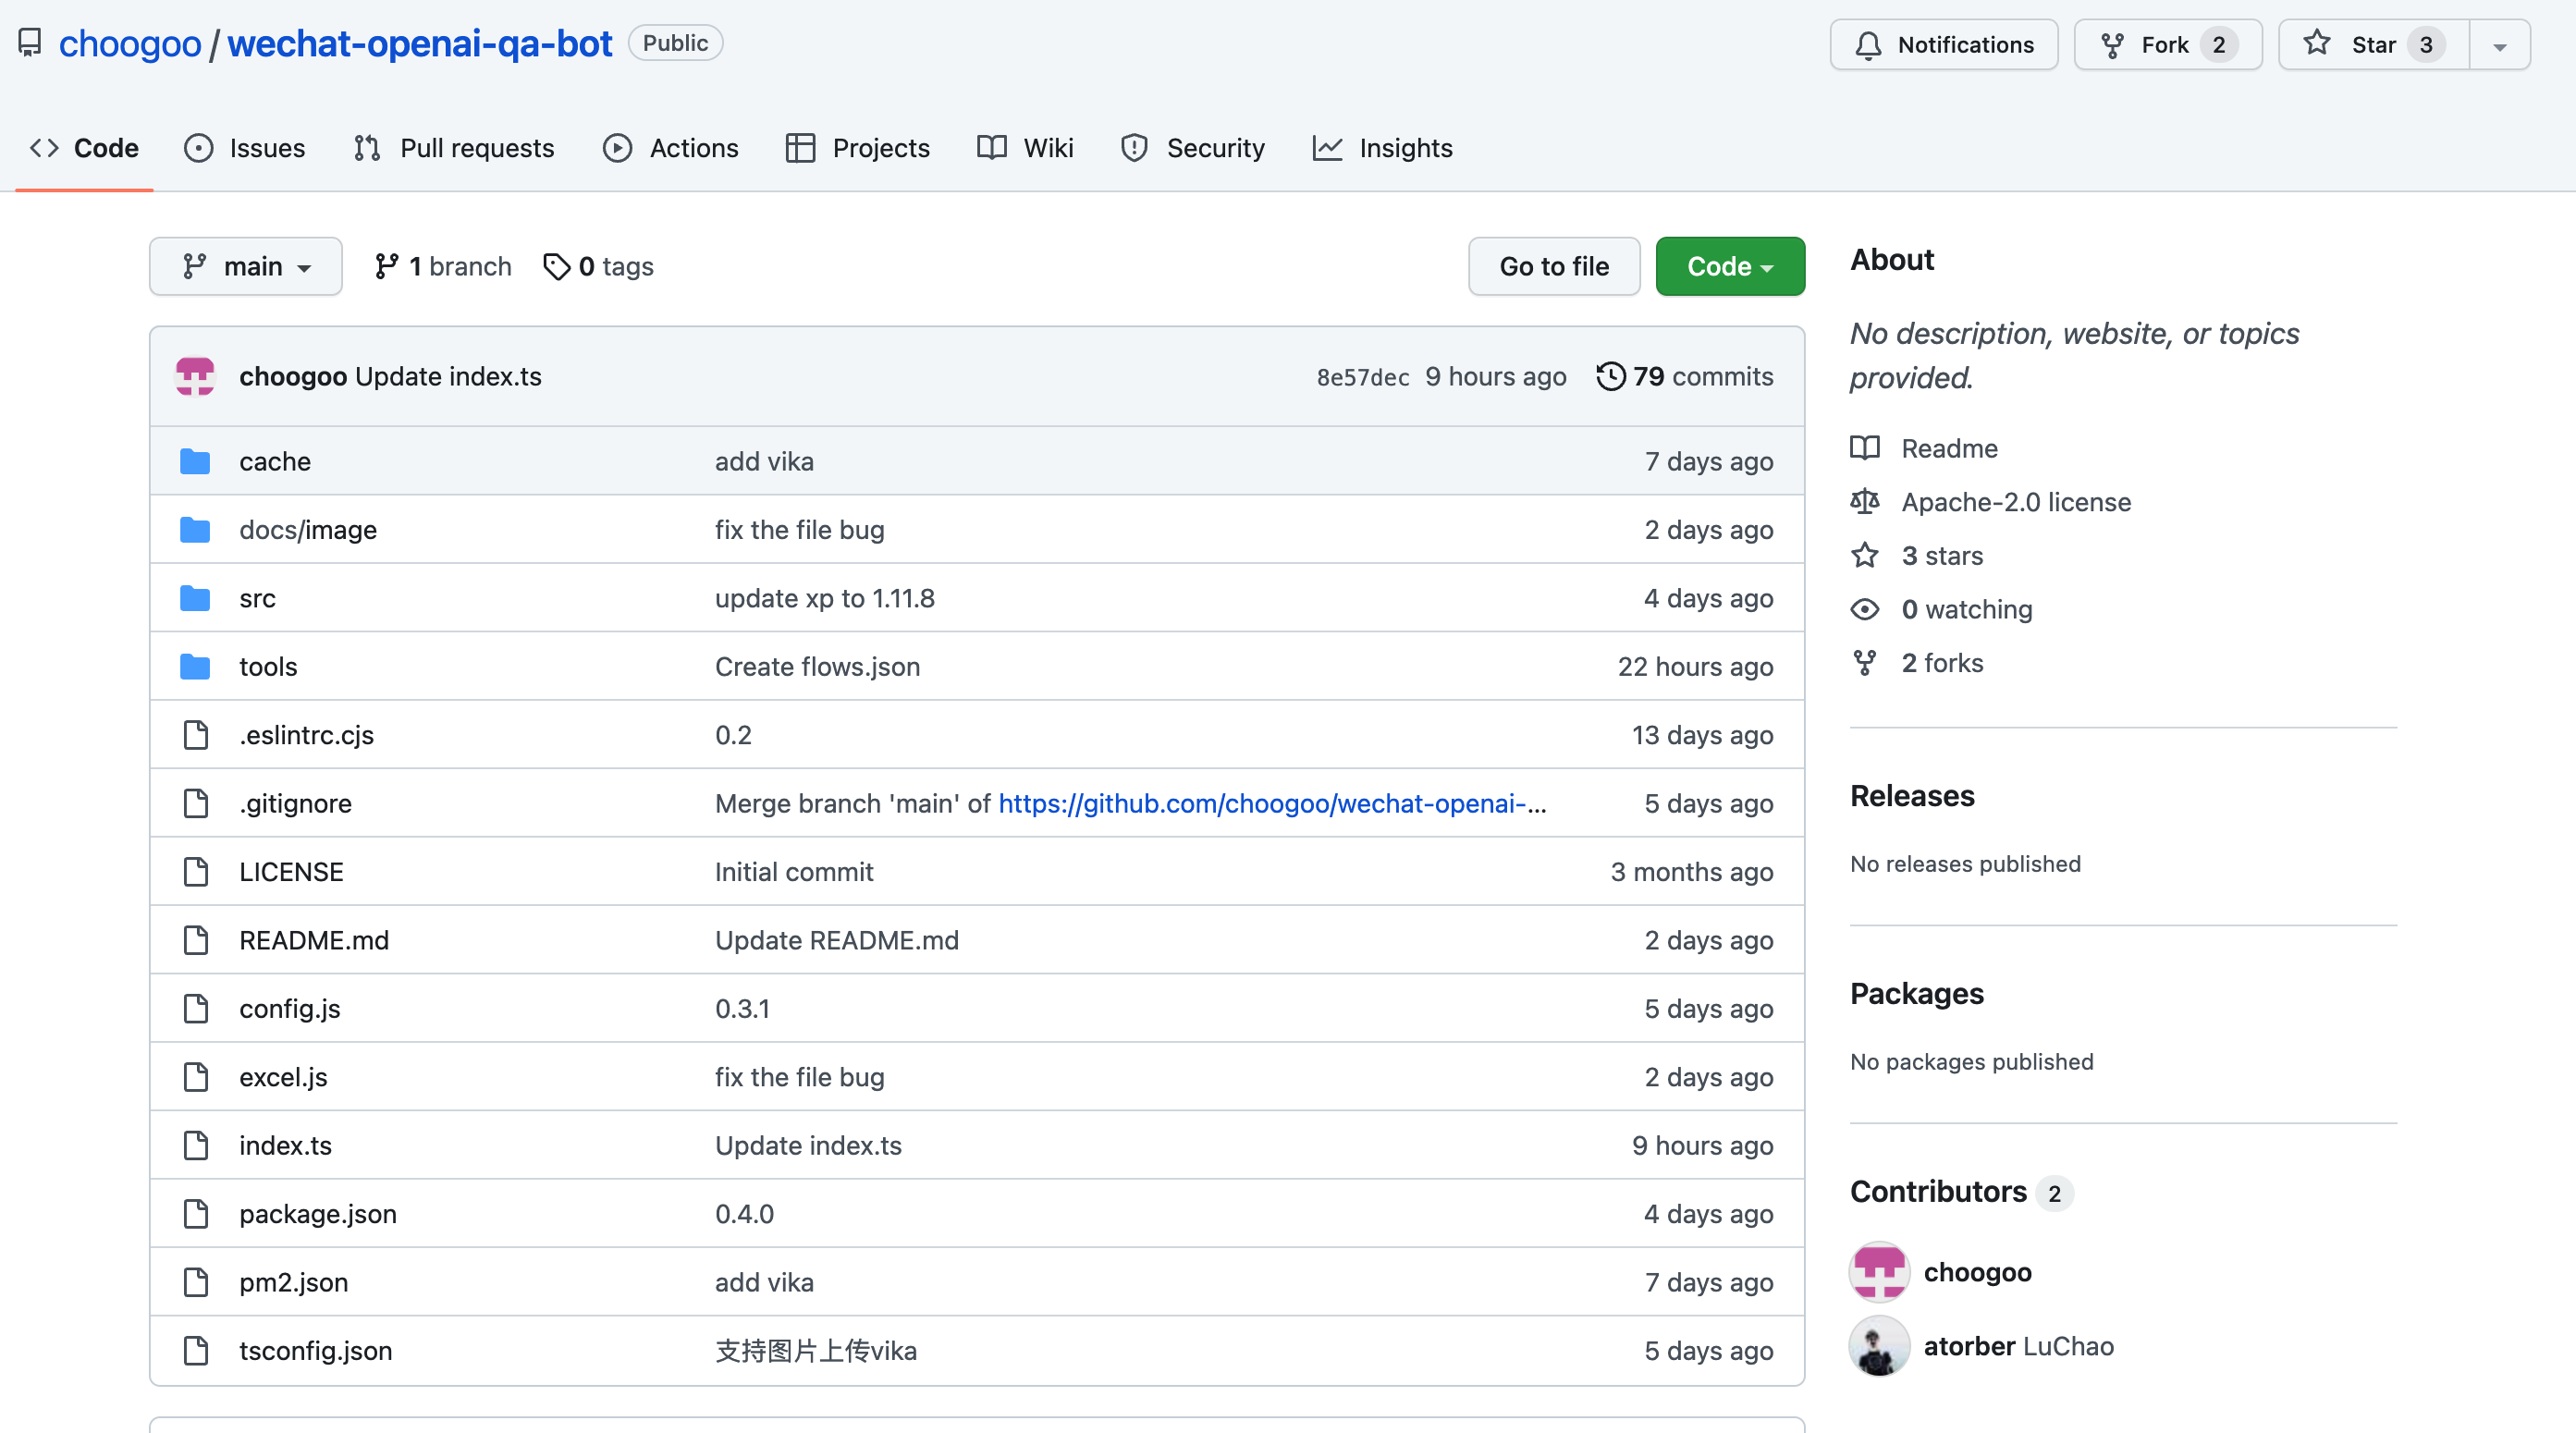Open commit hash 8e57dec
The image size is (2576, 1433).
coord(1363,377)
